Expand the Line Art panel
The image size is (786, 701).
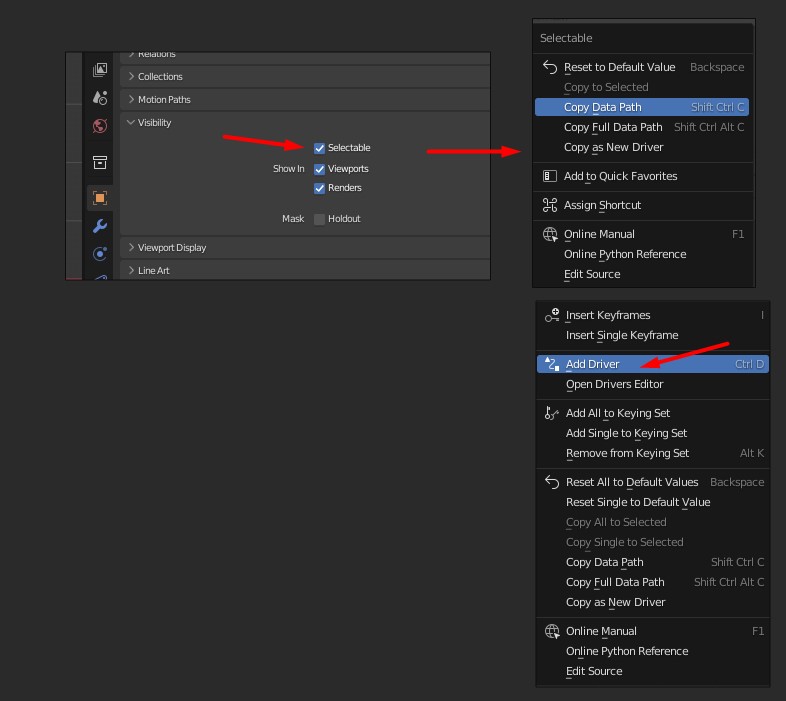point(305,270)
